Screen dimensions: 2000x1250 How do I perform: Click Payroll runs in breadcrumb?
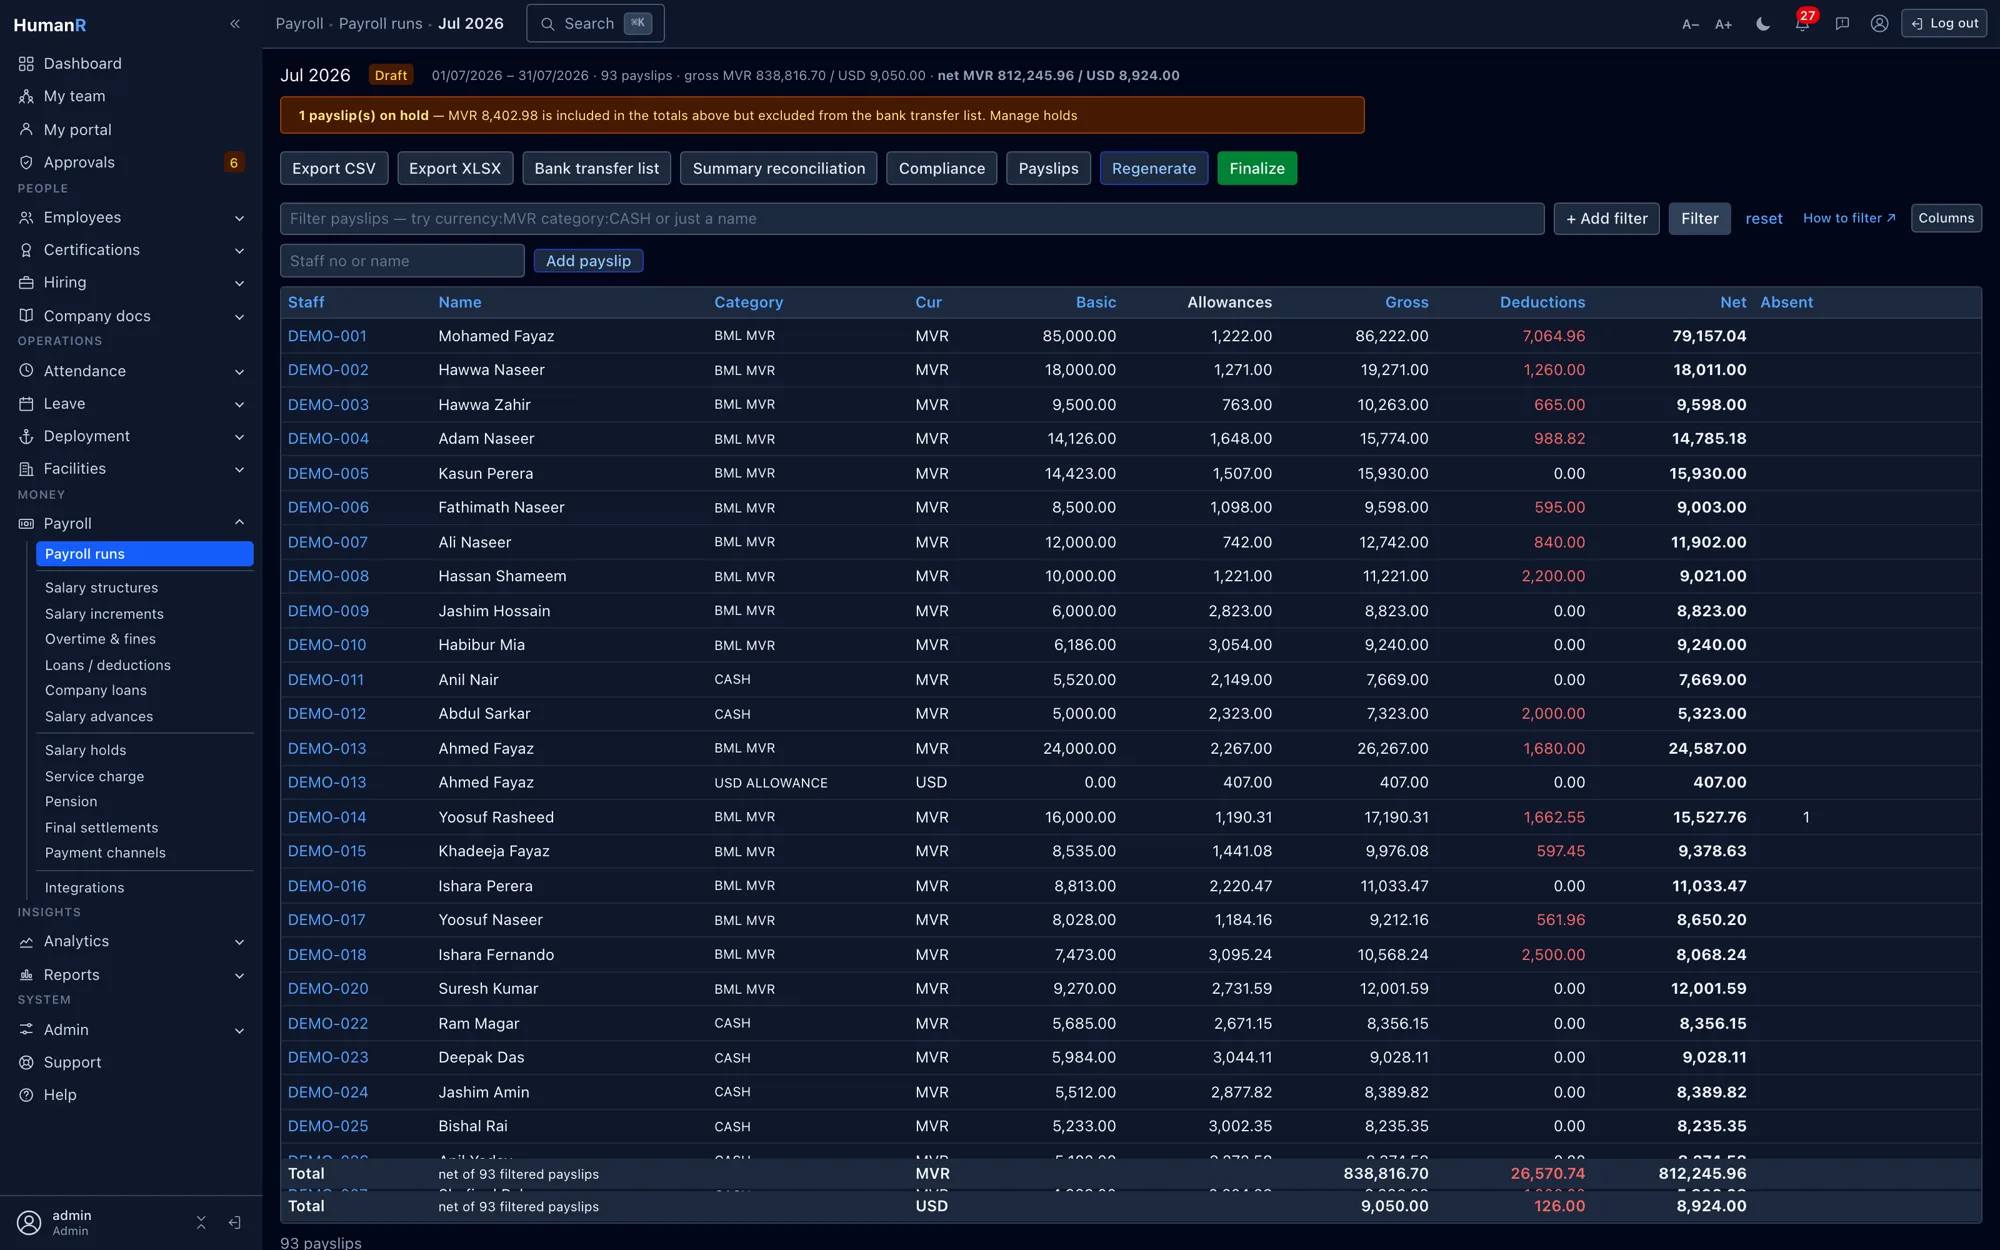point(380,23)
